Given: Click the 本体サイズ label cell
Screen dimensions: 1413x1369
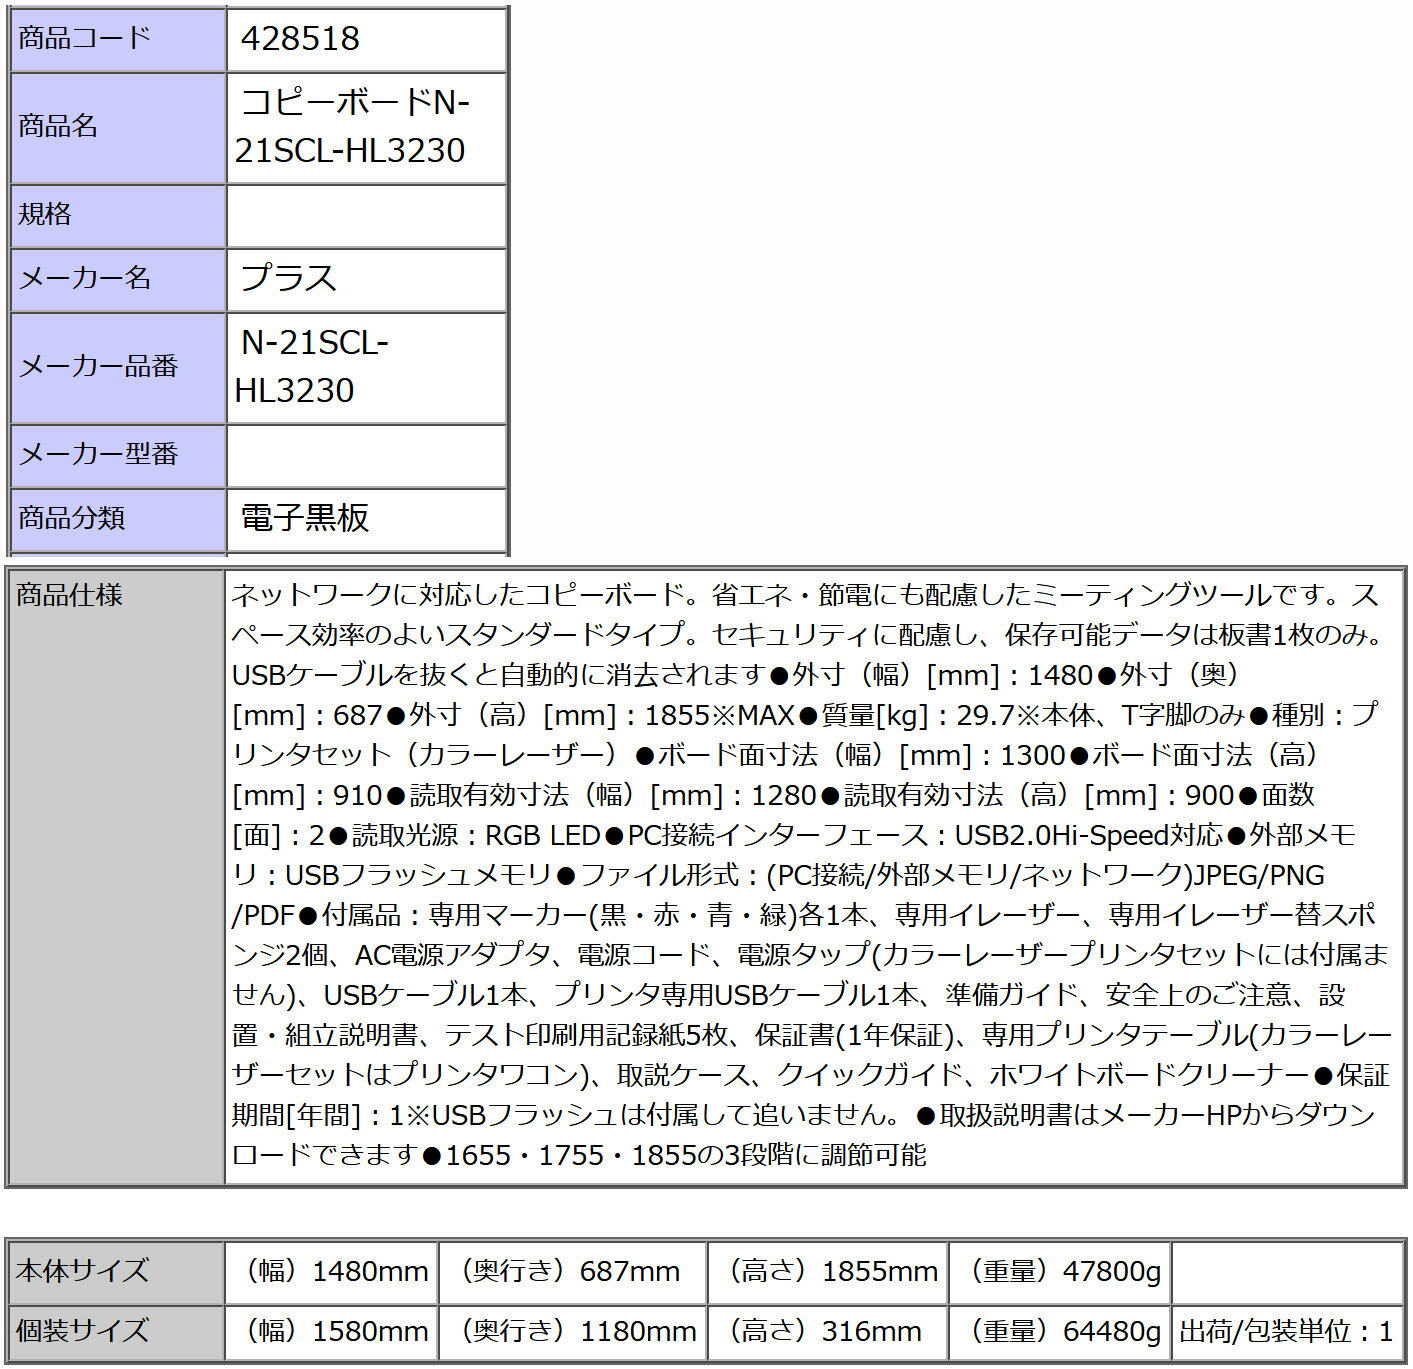Looking at the screenshot, I should tap(115, 1273).
